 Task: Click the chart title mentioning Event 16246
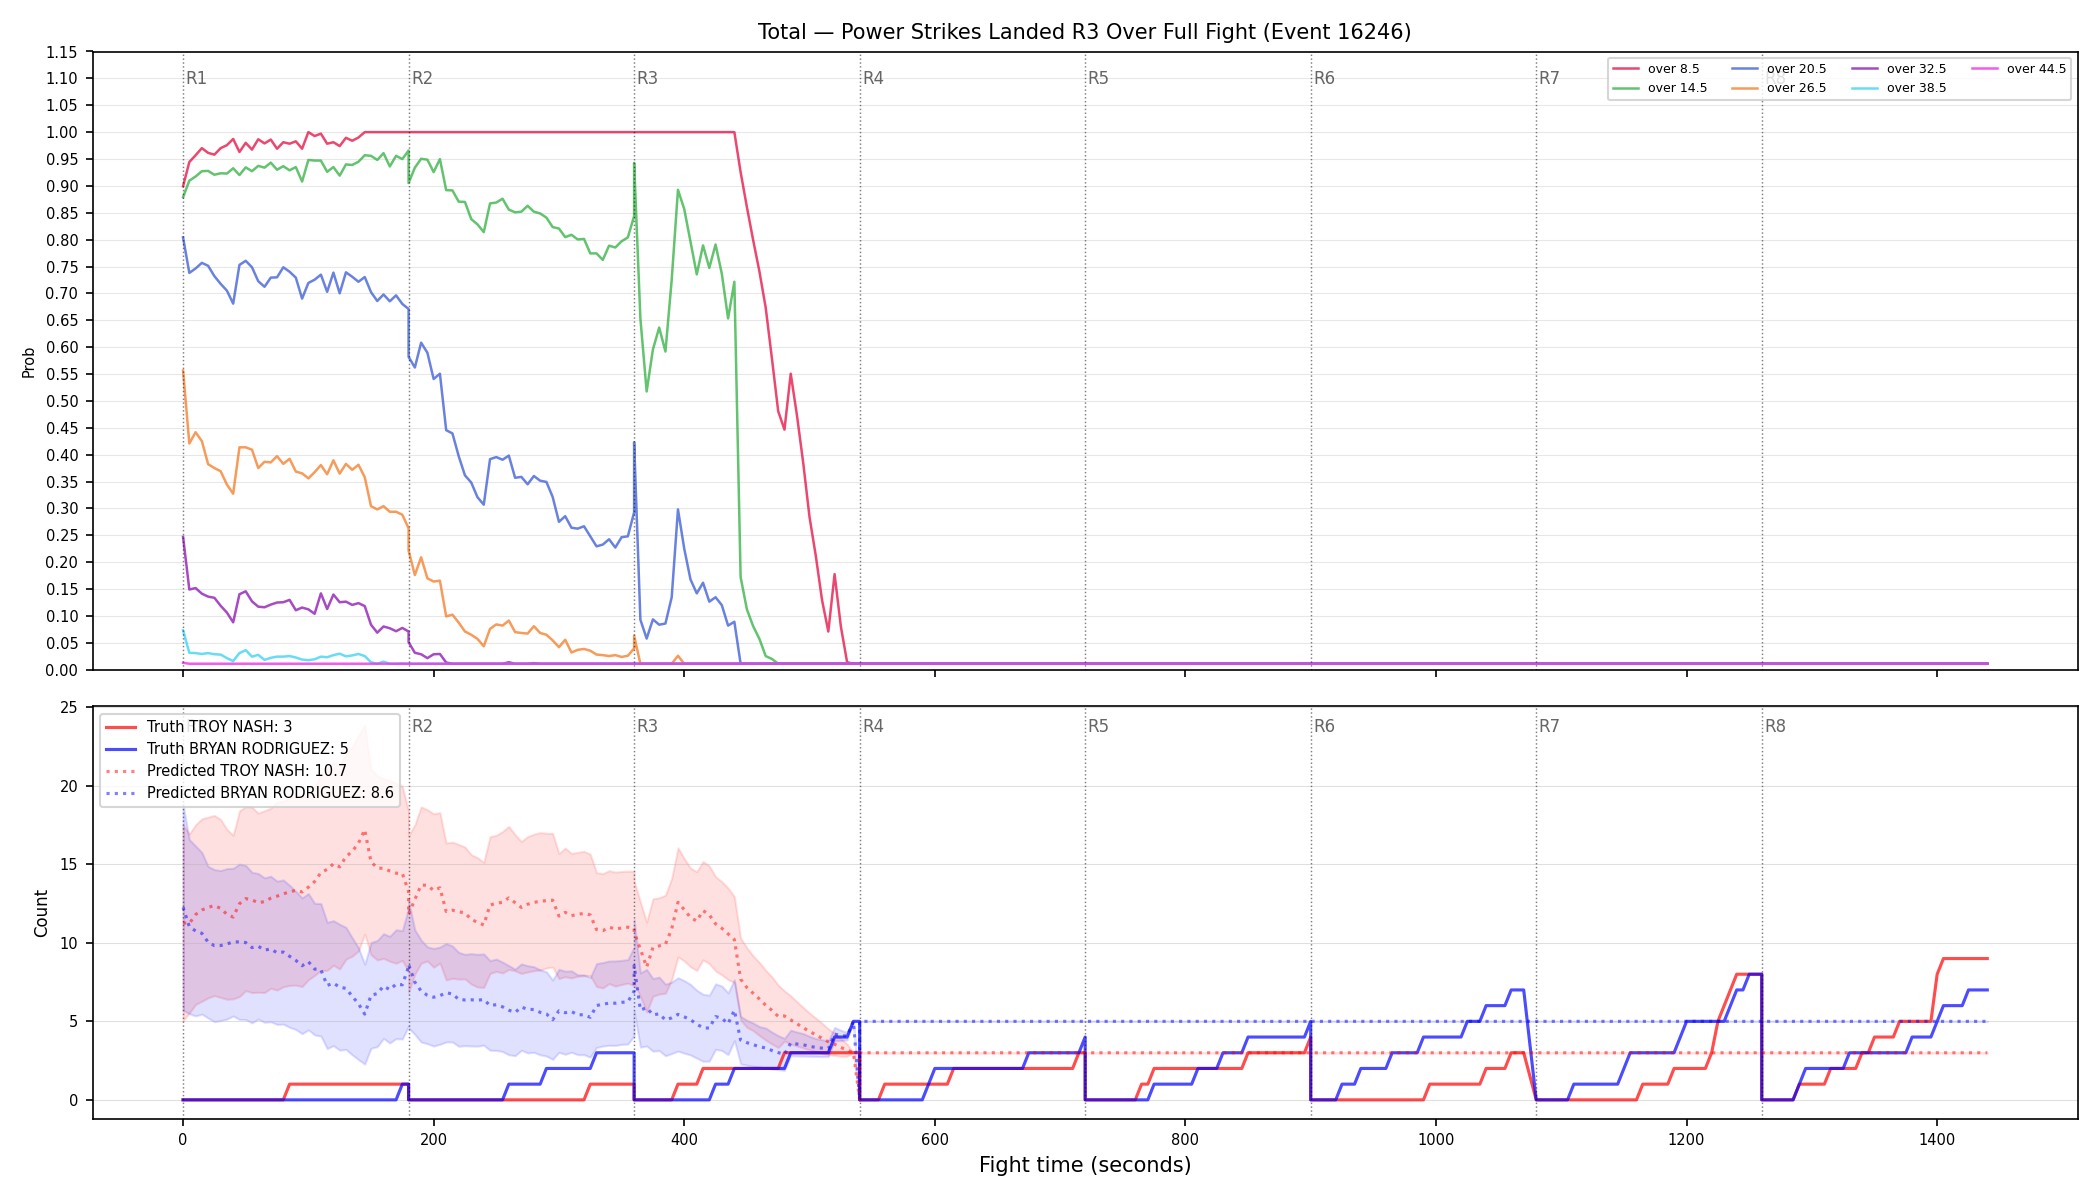coord(1084,32)
